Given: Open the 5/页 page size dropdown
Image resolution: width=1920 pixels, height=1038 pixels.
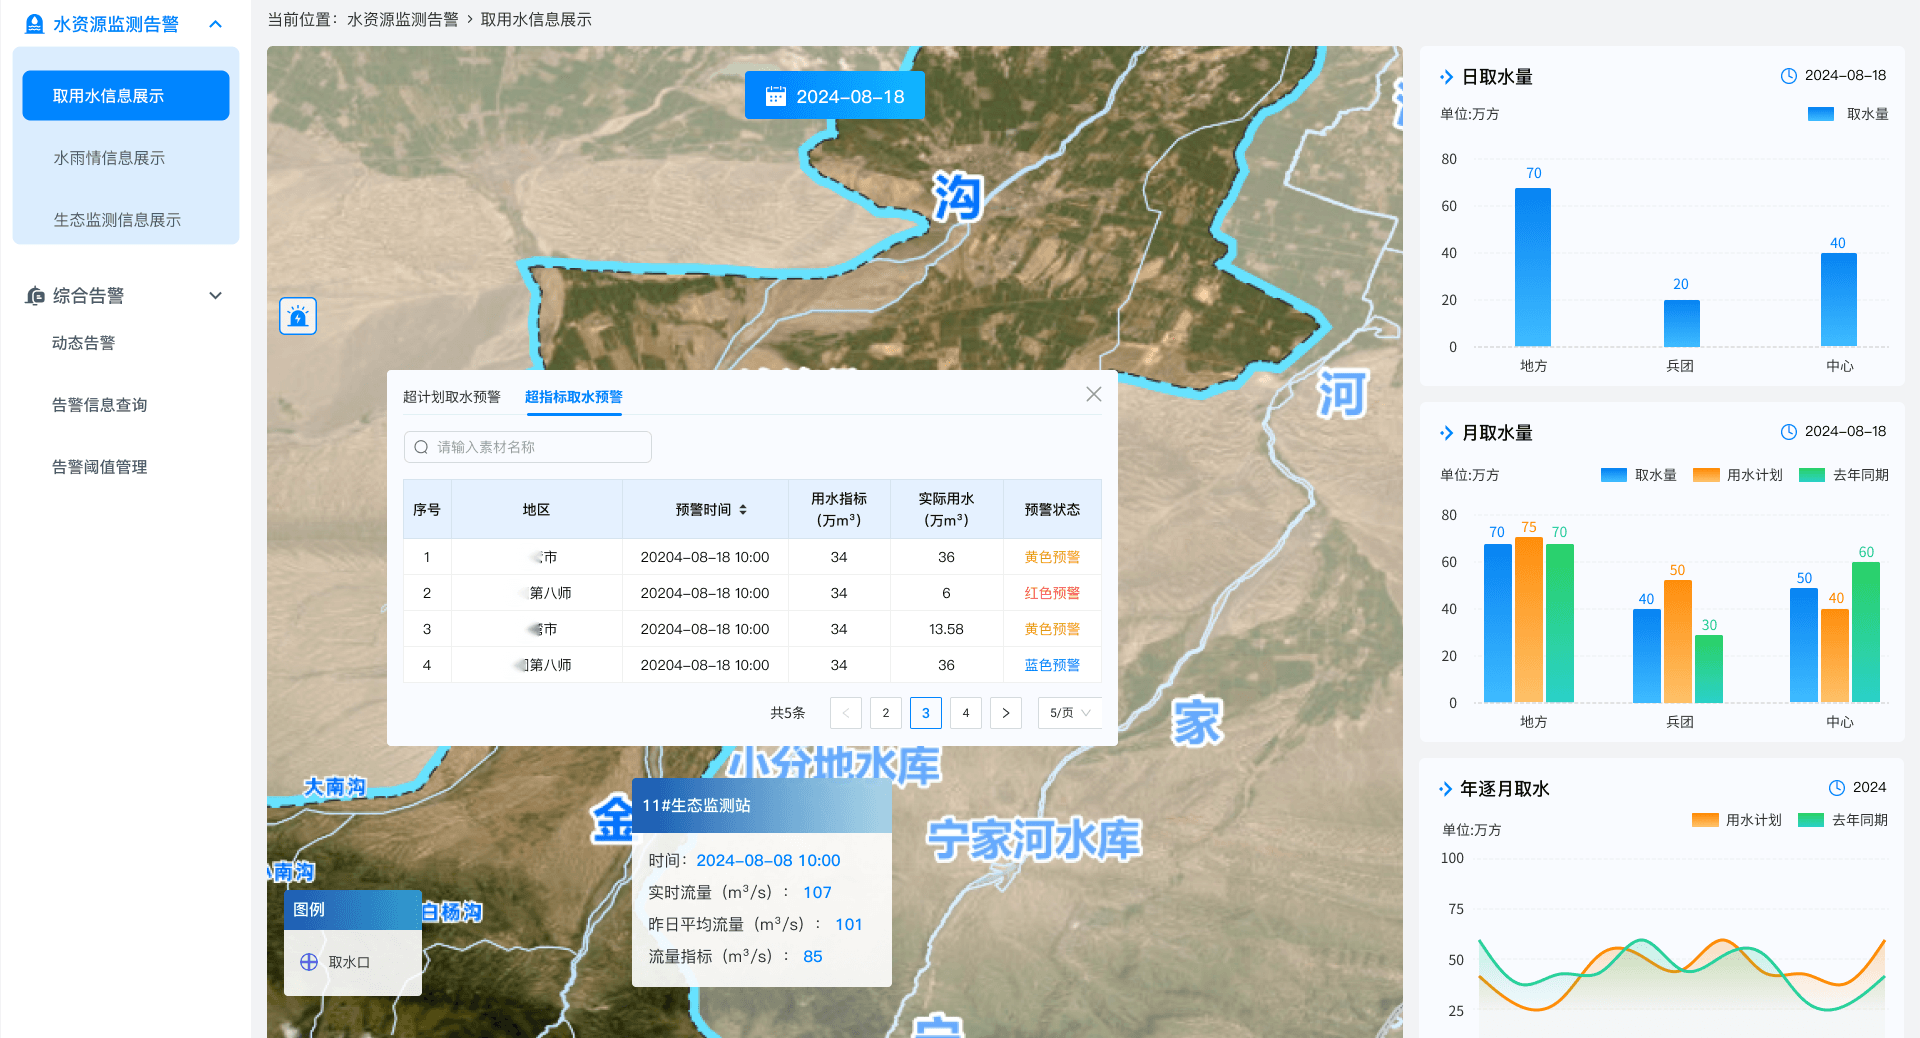Looking at the screenshot, I should pos(1070,713).
